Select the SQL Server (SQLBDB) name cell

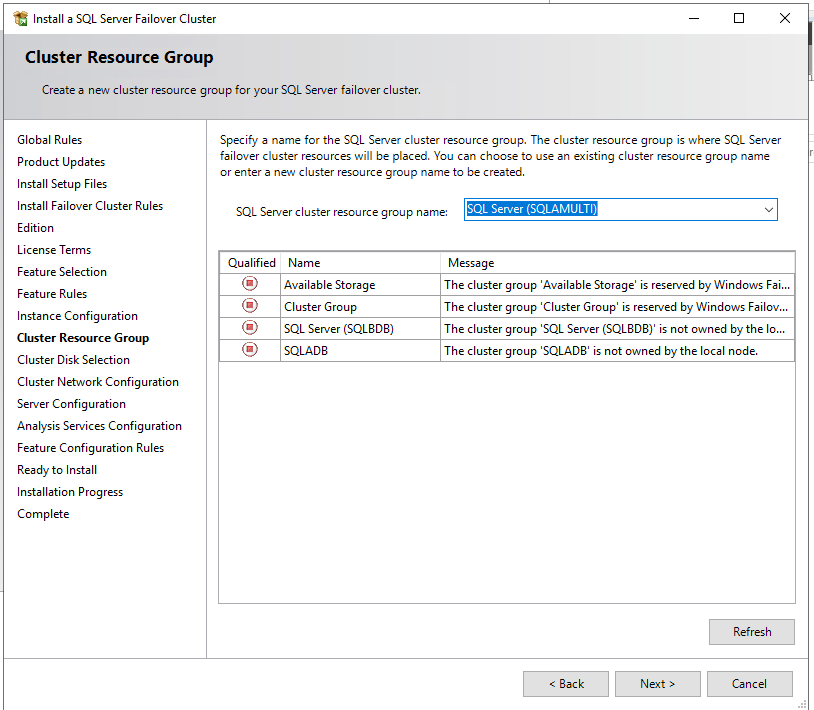pos(360,329)
